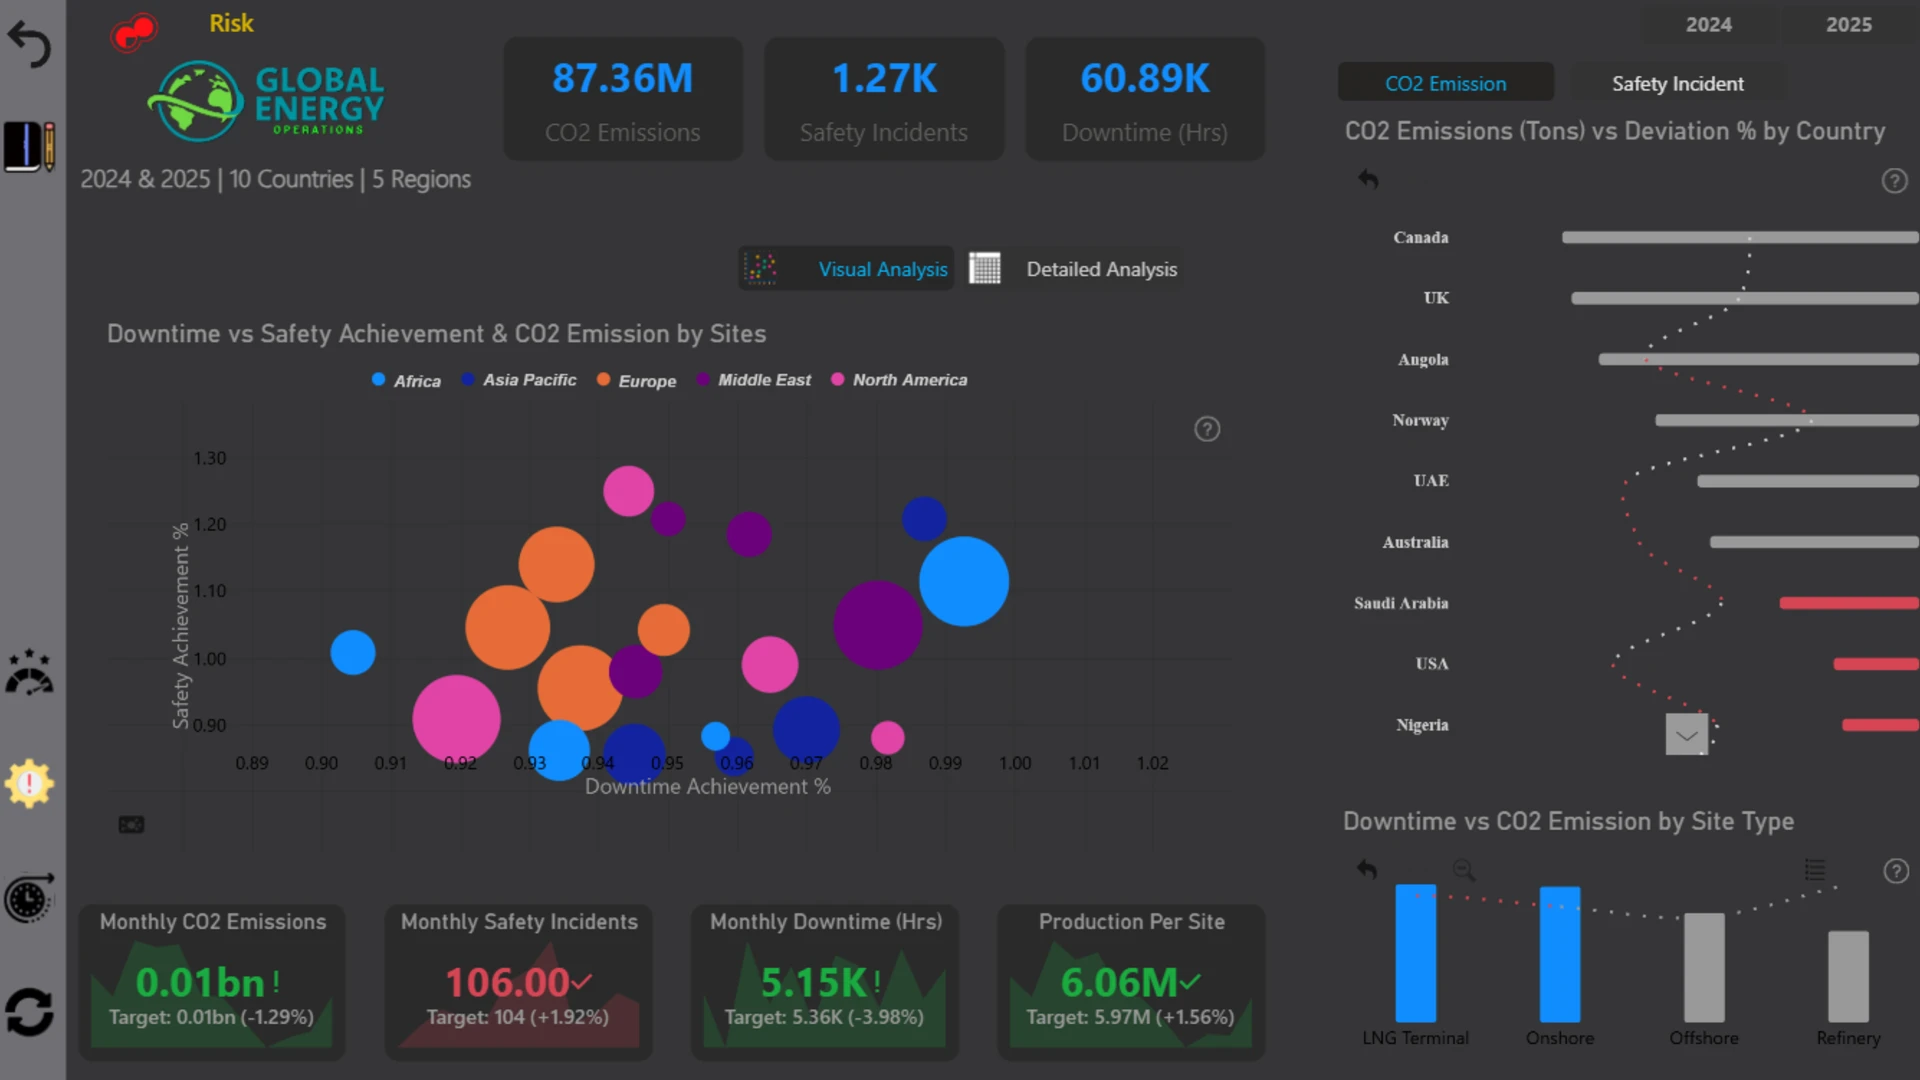1920x1080 pixels.
Task: Toggle Africa in the region legend
Action: [406, 380]
